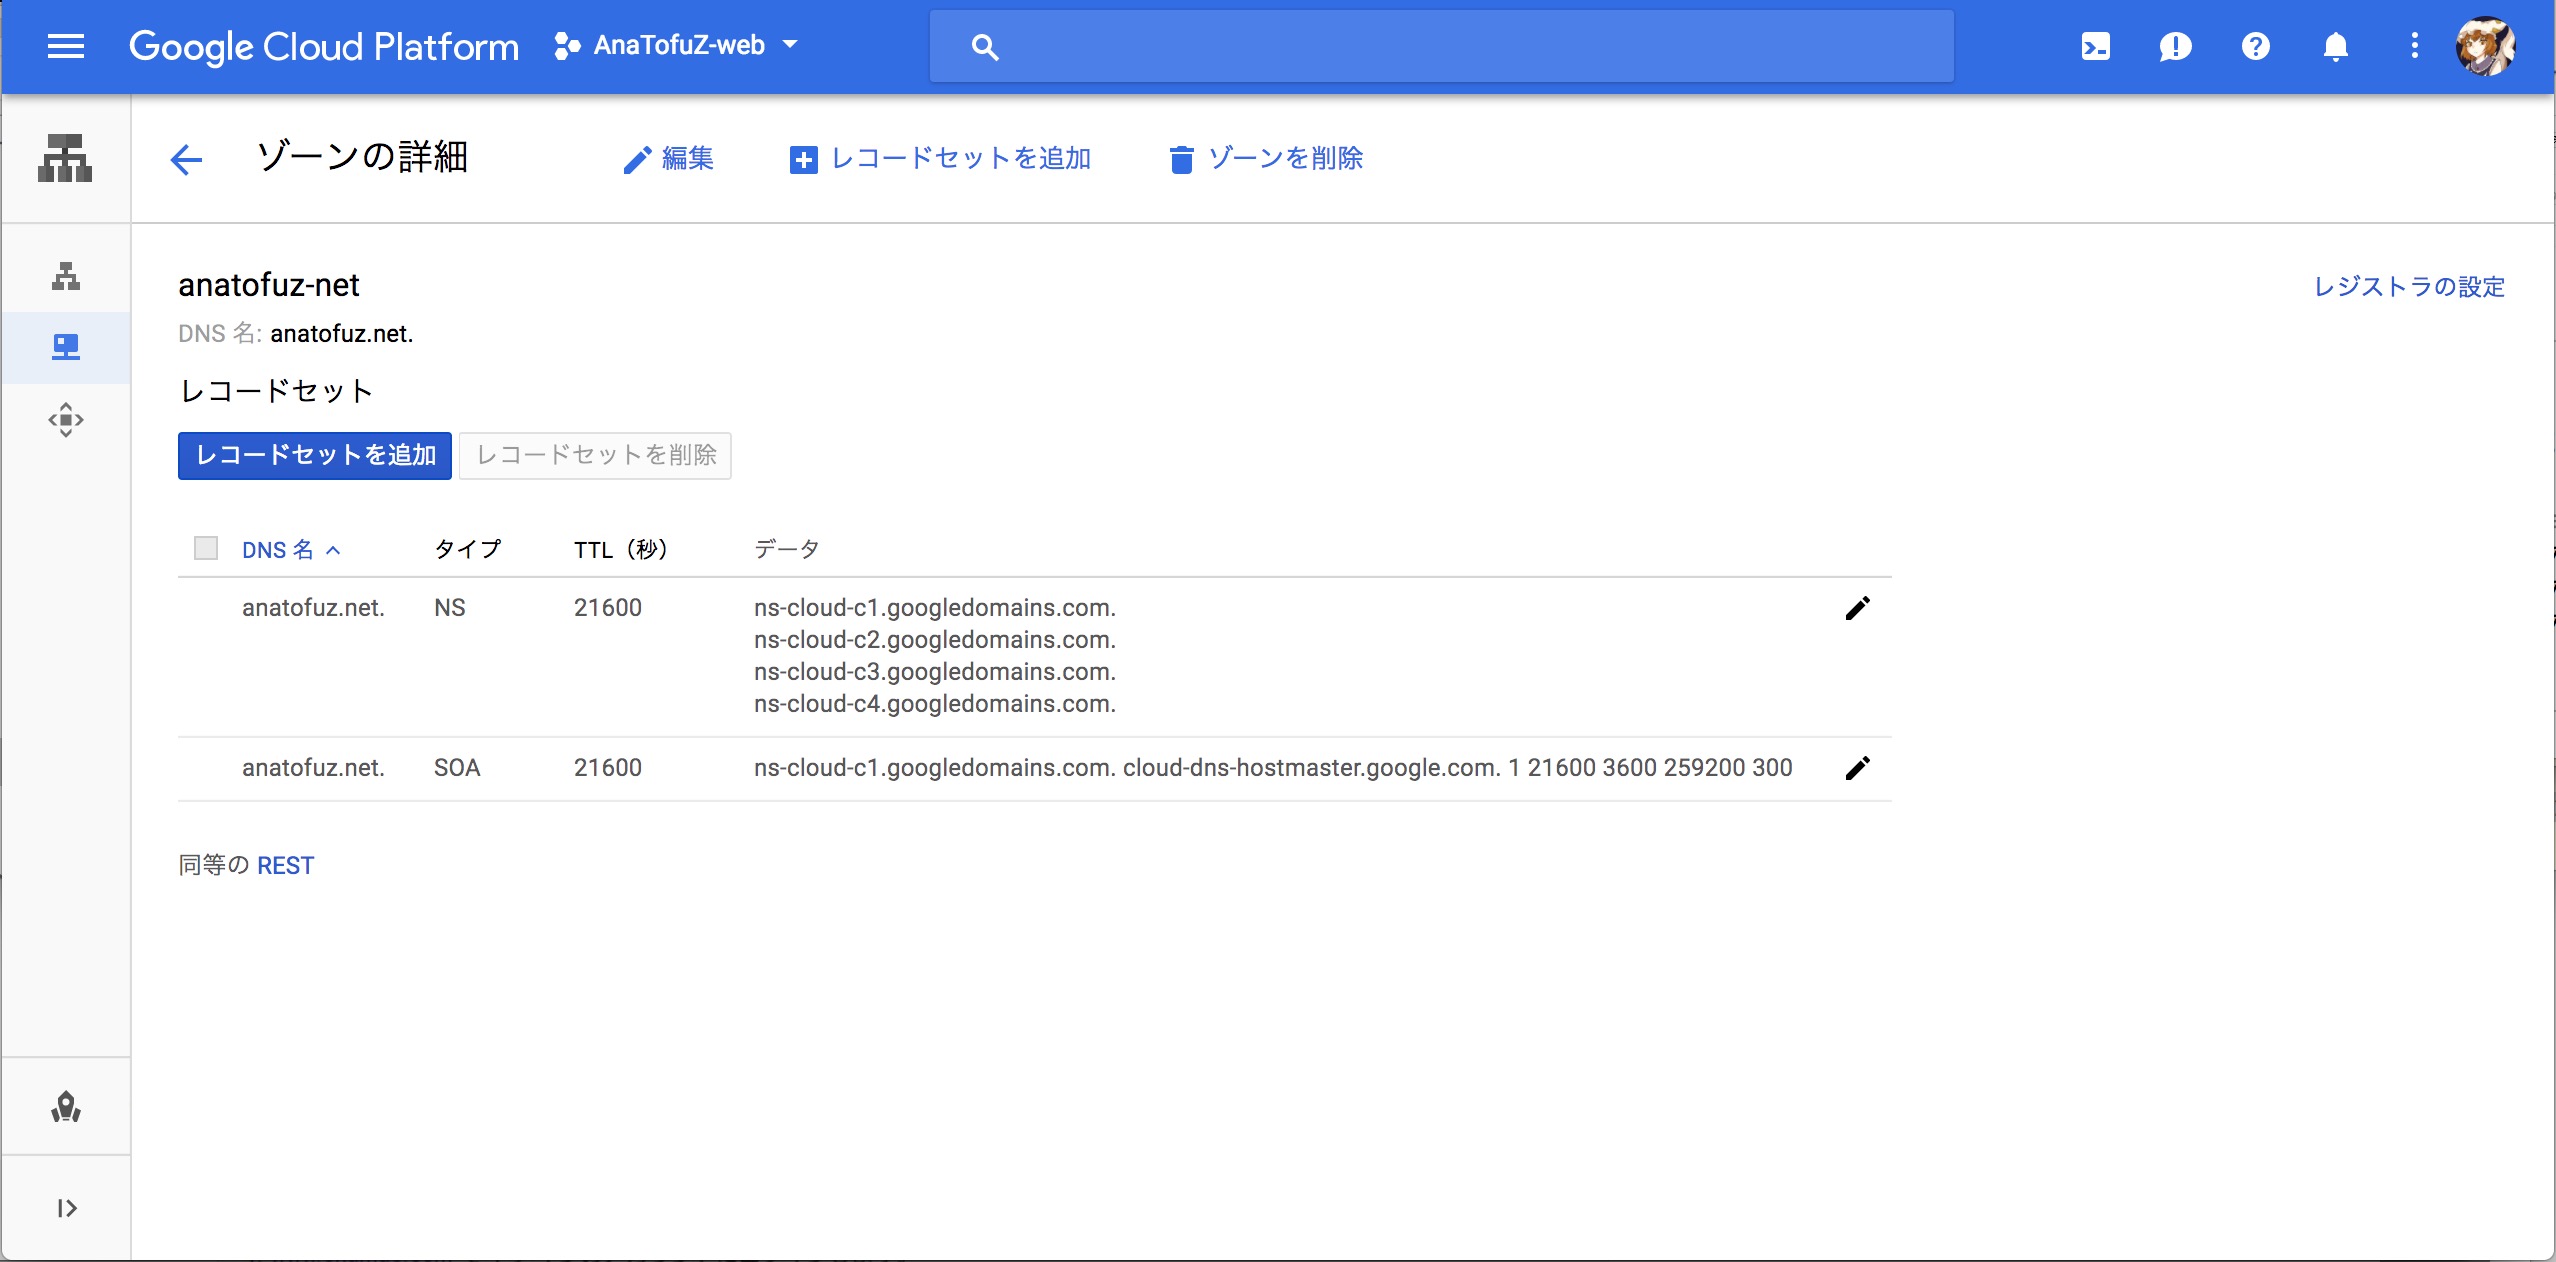Click ゾーンを削除 in the toolbar
This screenshot has height=1262, width=2556.
pos(1266,159)
